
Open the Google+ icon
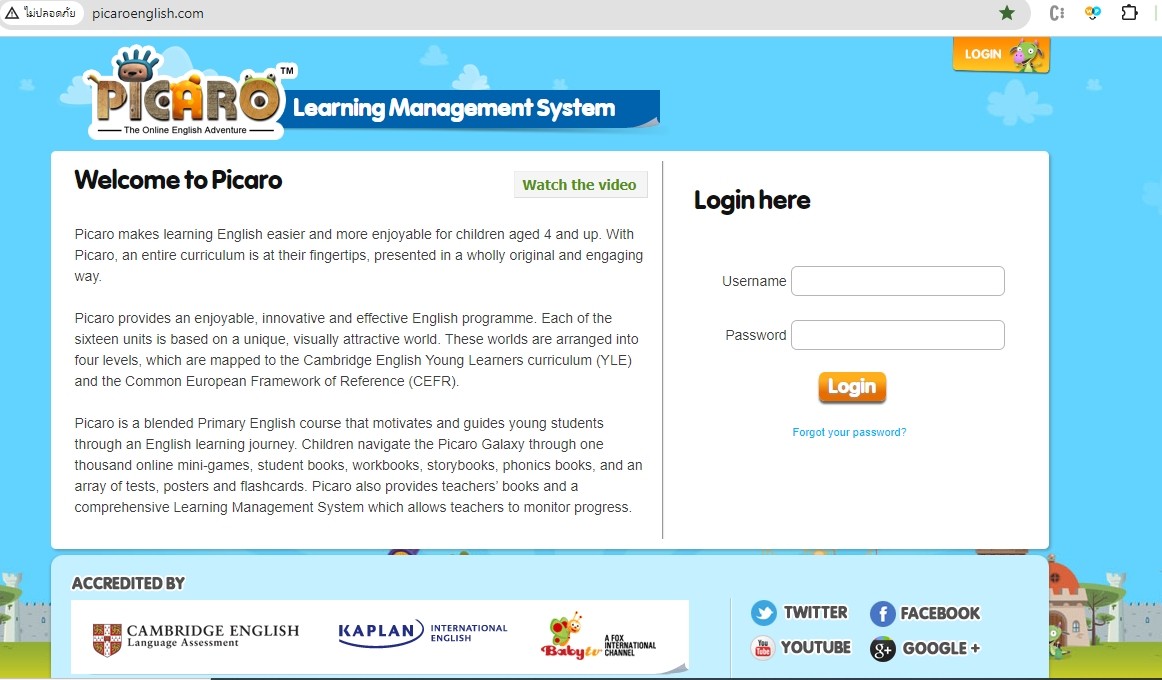click(882, 649)
